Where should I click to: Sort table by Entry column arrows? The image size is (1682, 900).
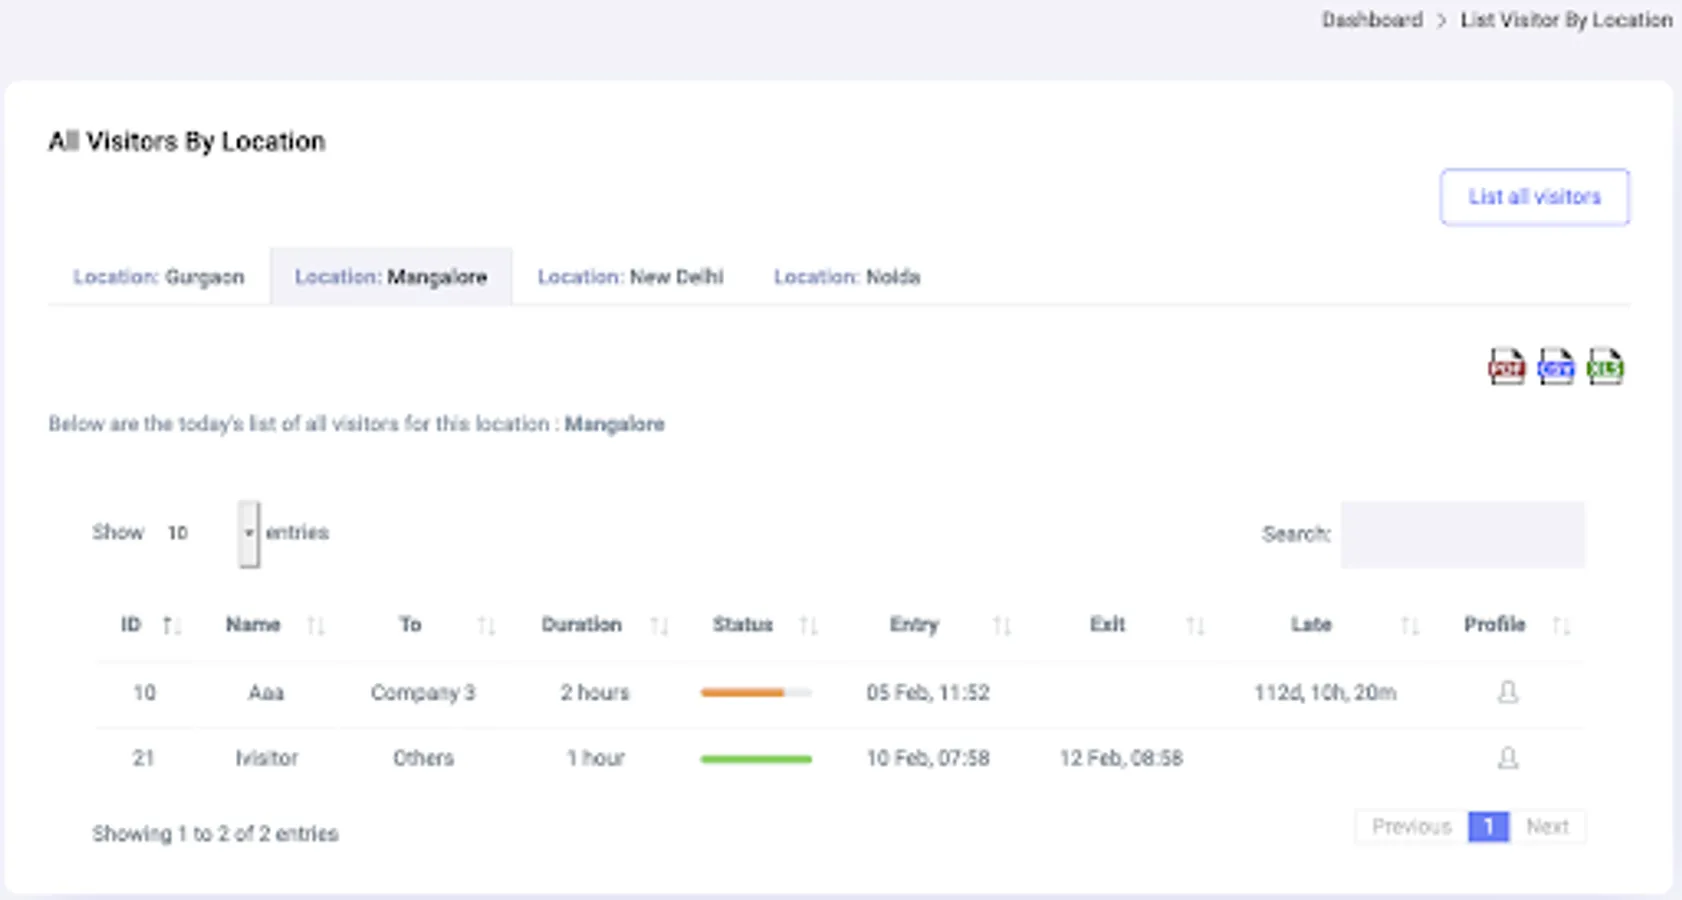1001,626
